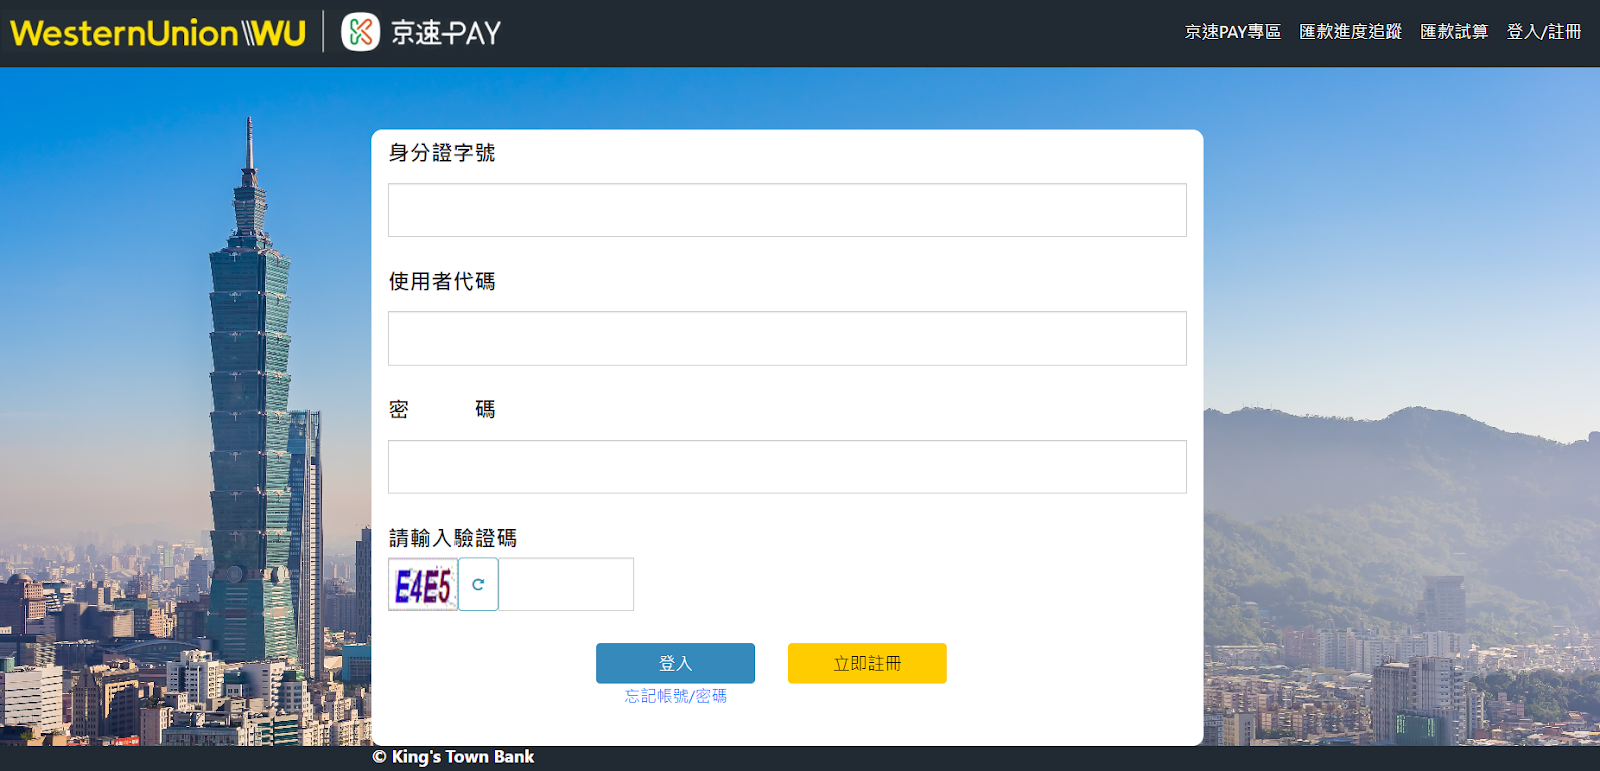Focus the 密碼 password input field
Image resolution: width=1600 pixels, height=771 pixels.
coord(787,467)
